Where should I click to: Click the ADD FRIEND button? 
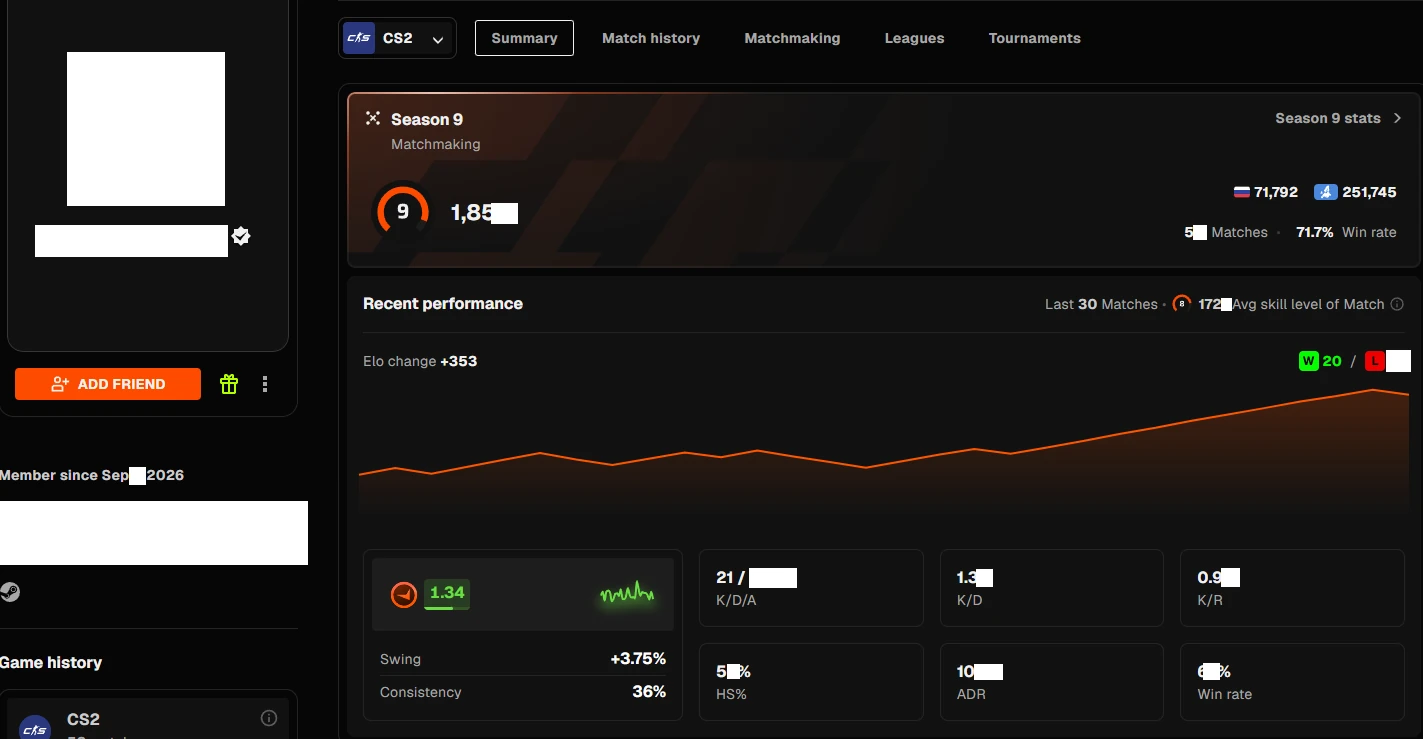click(108, 384)
